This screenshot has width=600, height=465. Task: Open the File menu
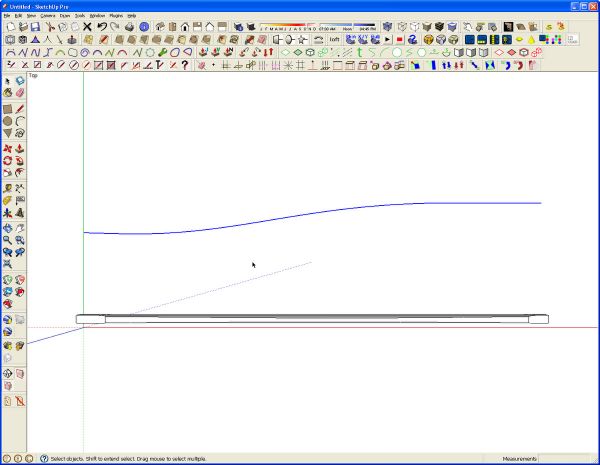click(7, 16)
